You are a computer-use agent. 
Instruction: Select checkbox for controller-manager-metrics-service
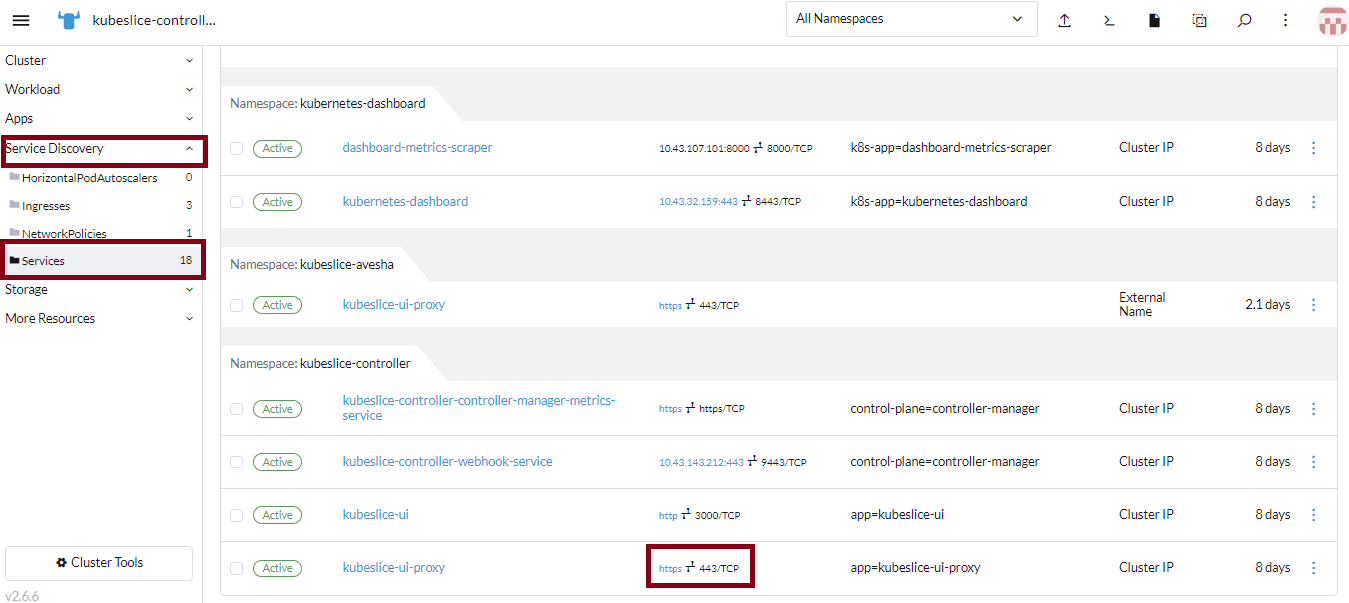pyautogui.click(x=236, y=409)
